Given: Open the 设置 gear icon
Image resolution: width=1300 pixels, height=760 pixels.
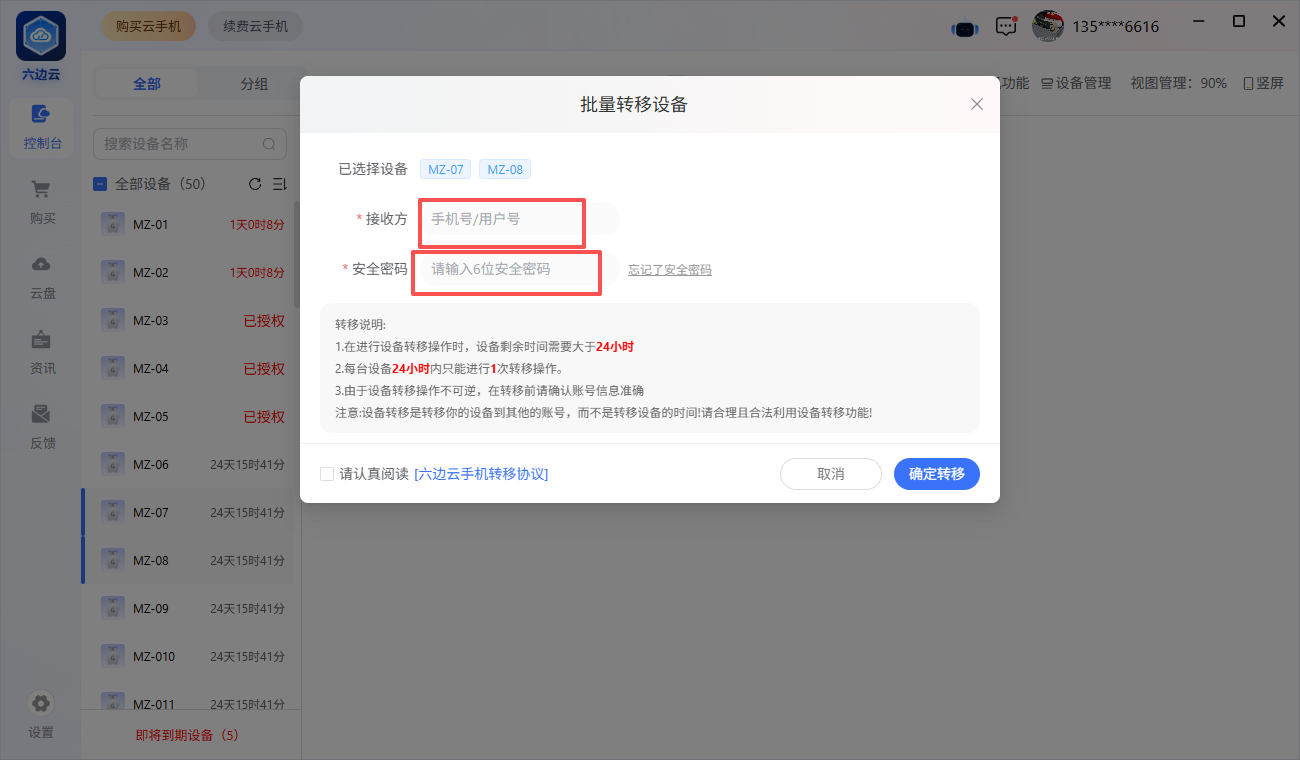Looking at the screenshot, I should click(x=41, y=703).
